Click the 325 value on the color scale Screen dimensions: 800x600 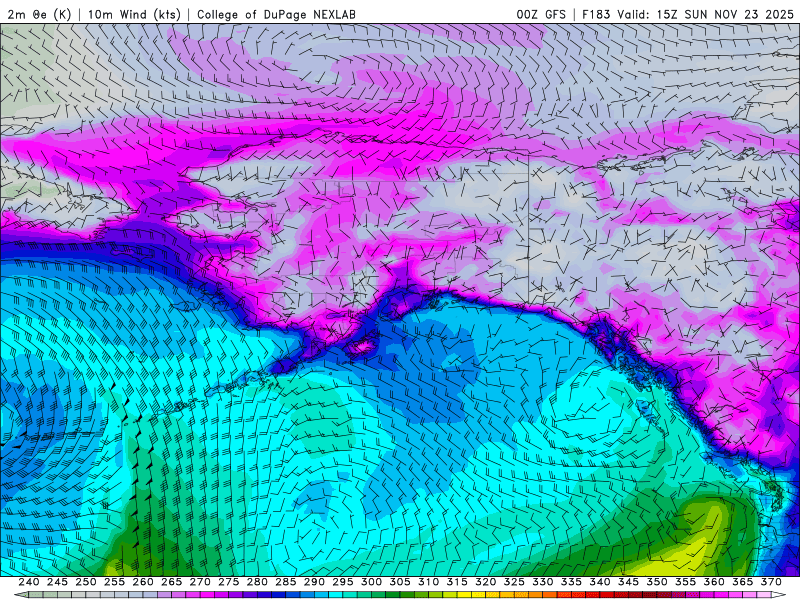[514, 582]
